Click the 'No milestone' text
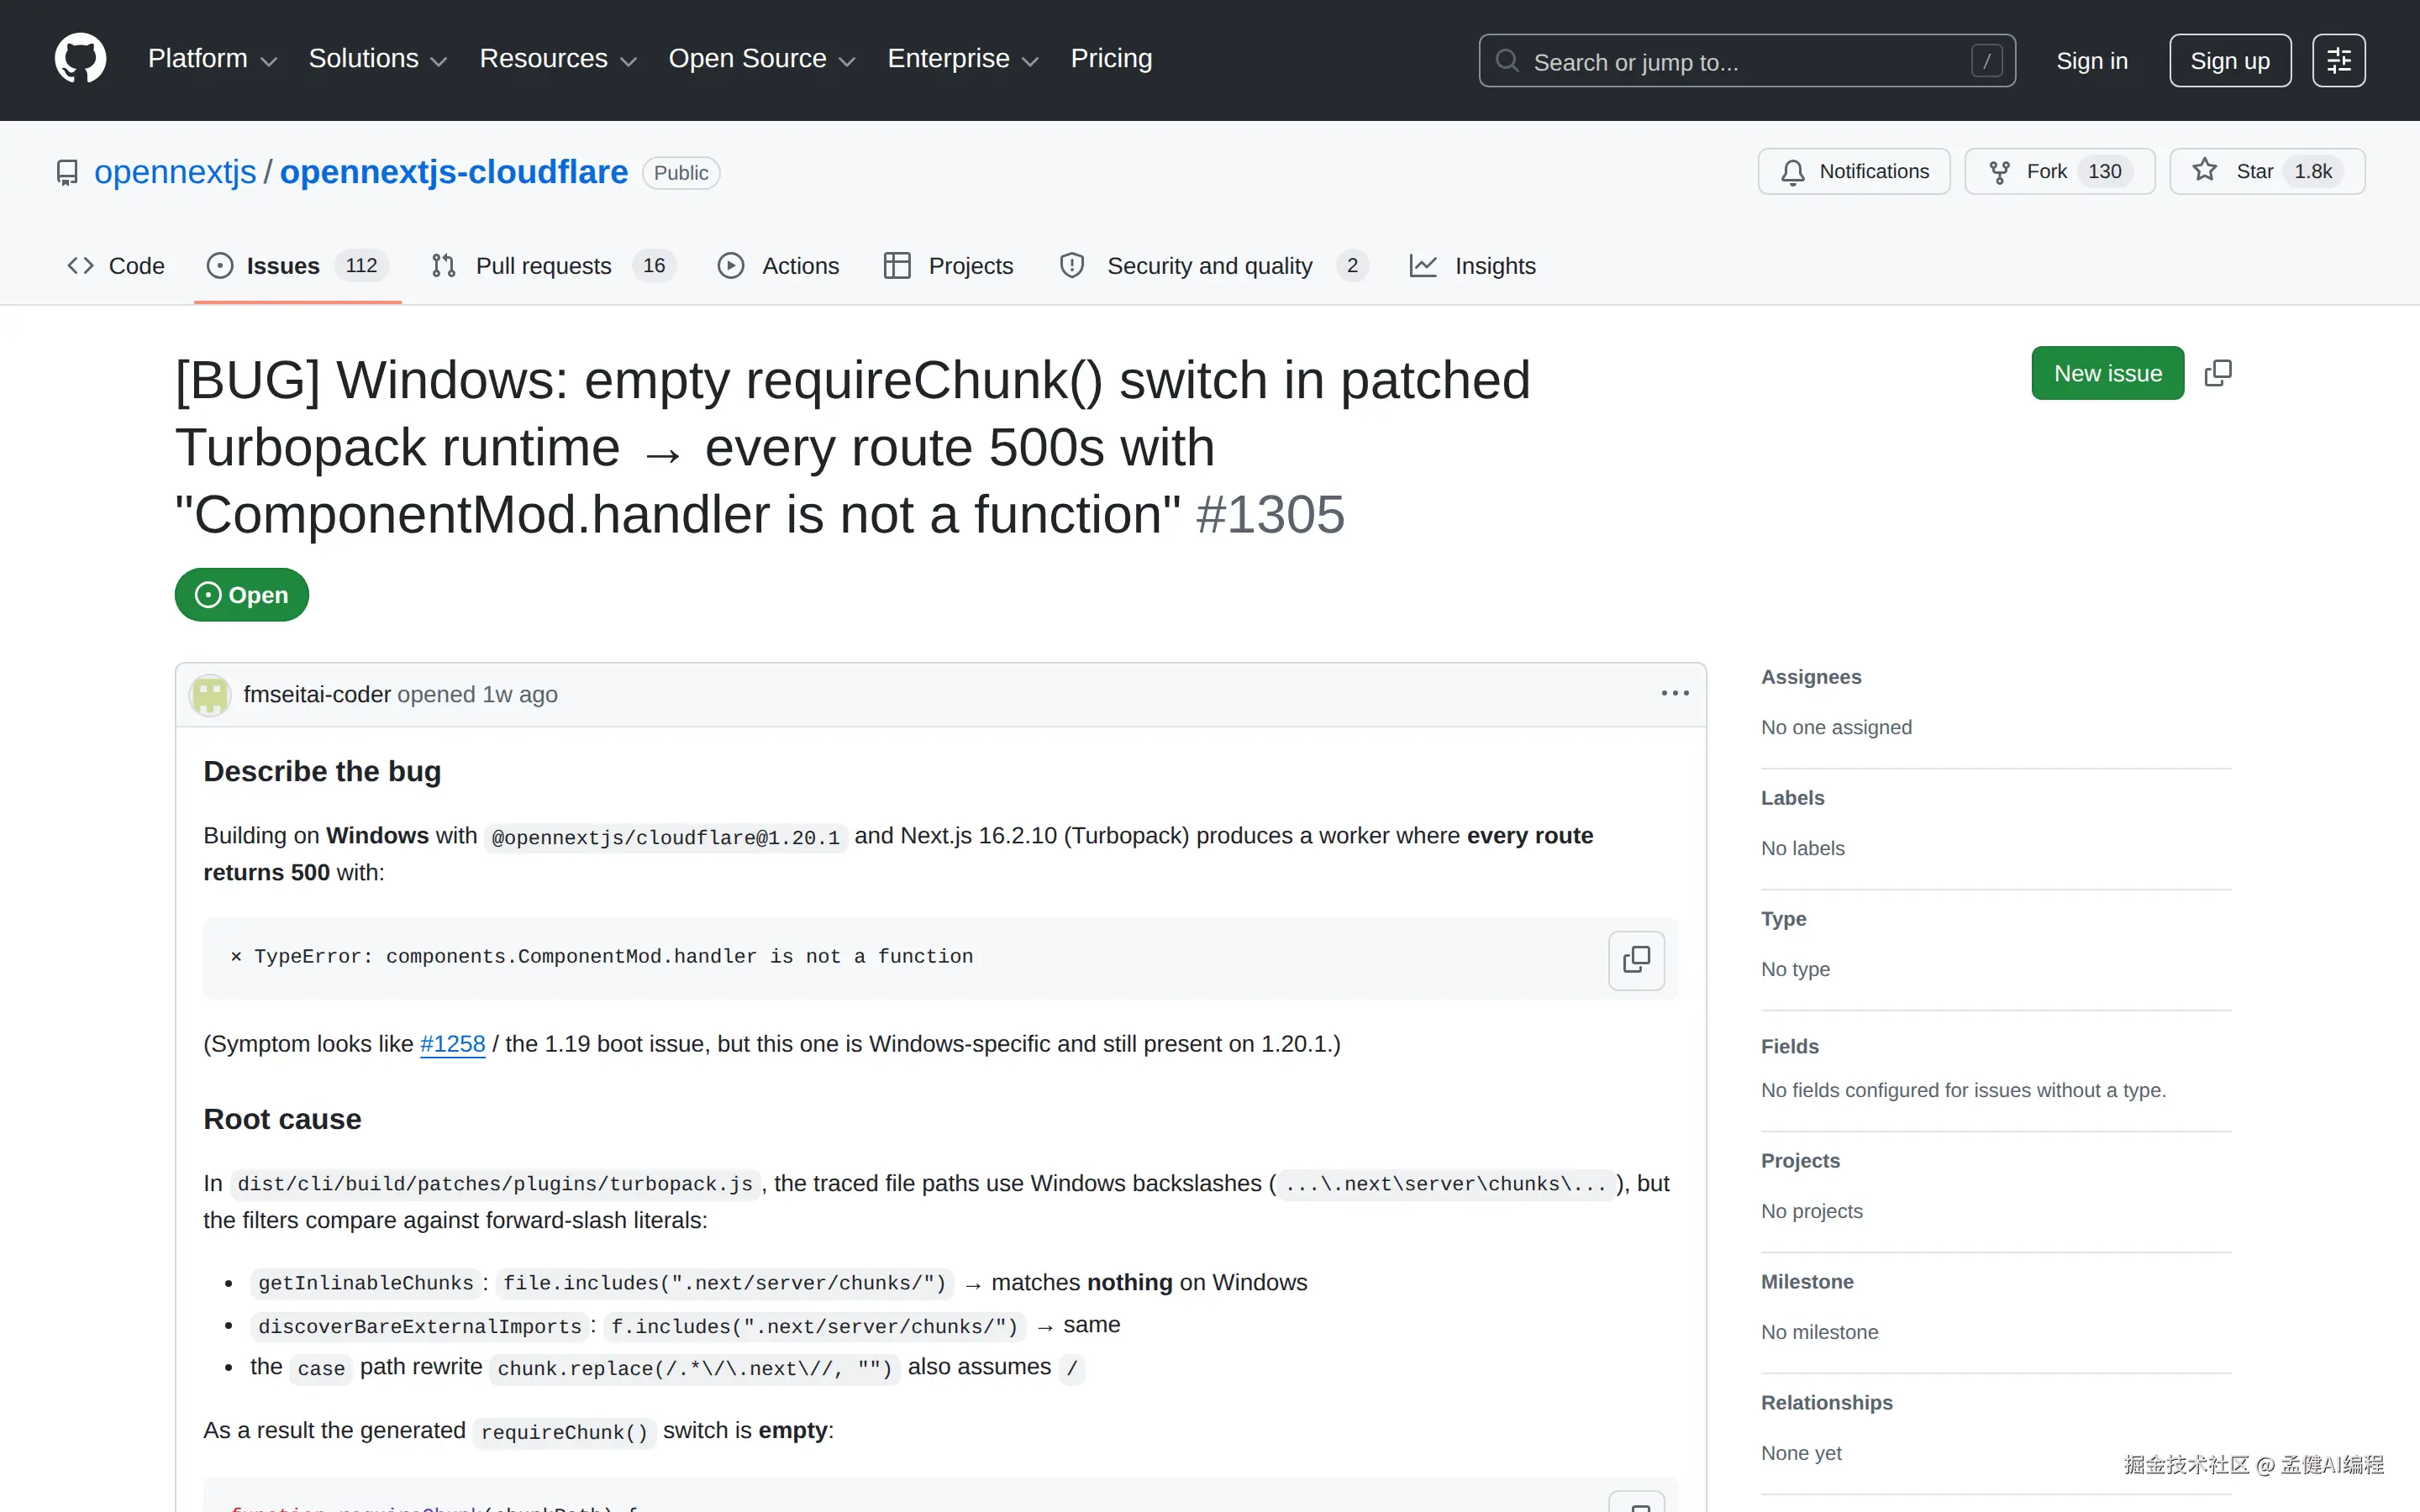 pyautogui.click(x=1819, y=1332)
